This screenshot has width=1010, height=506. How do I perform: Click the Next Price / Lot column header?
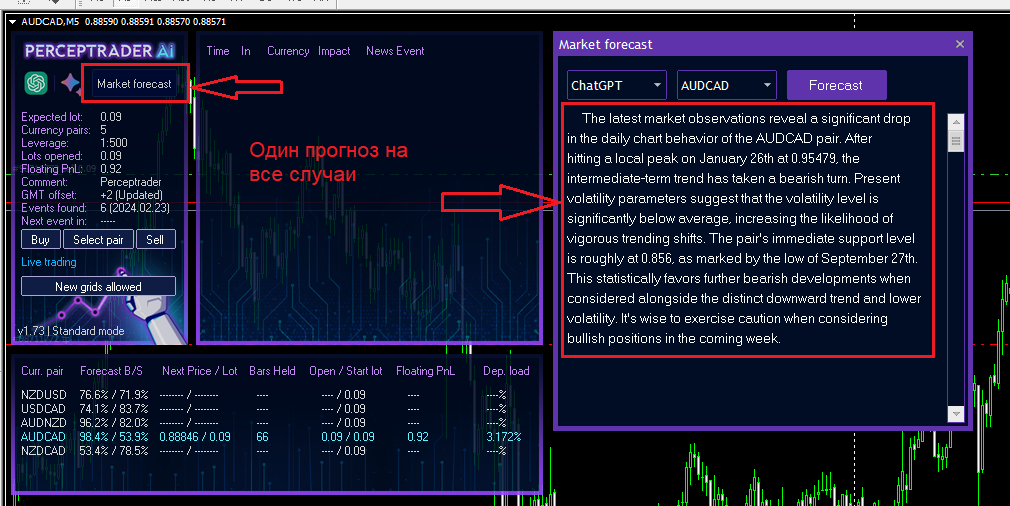[200, 371]
